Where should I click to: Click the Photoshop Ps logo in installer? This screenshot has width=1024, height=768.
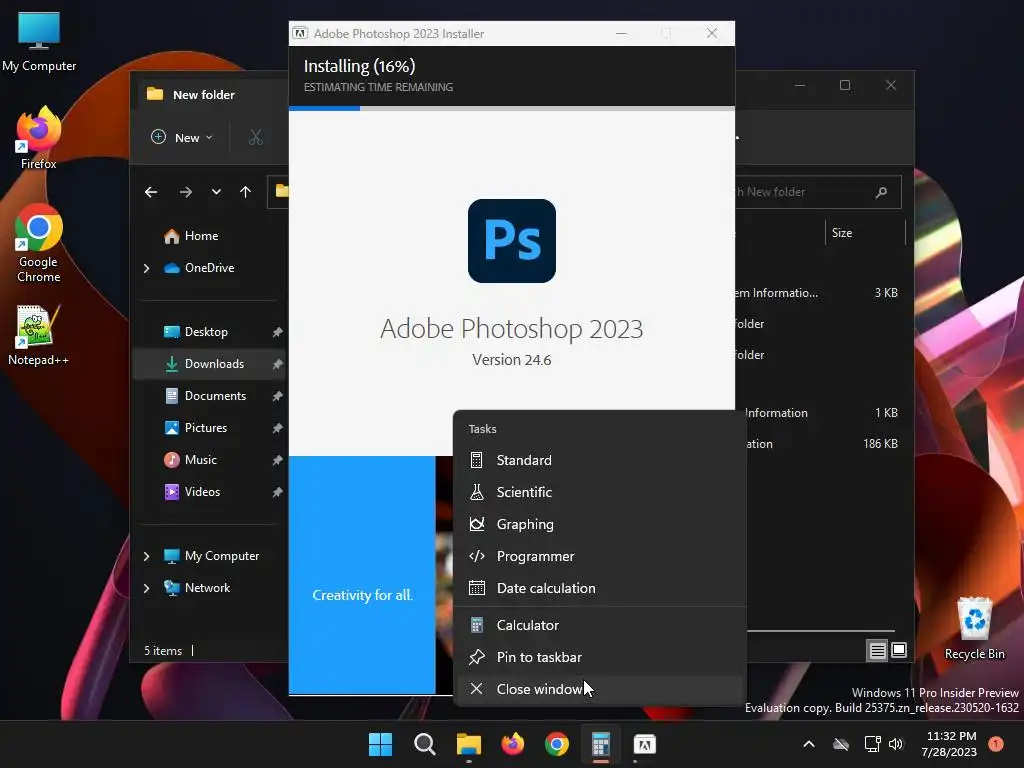(x=511, y=241)
